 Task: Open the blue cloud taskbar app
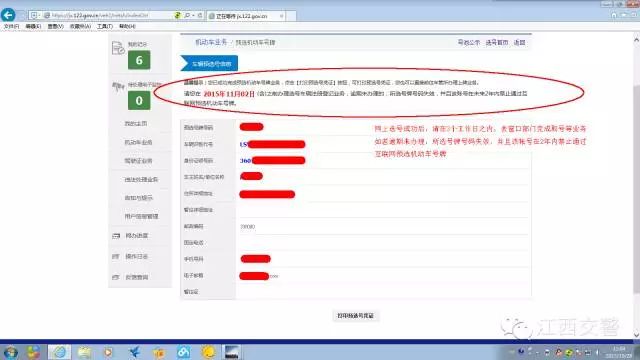[183, 352]
